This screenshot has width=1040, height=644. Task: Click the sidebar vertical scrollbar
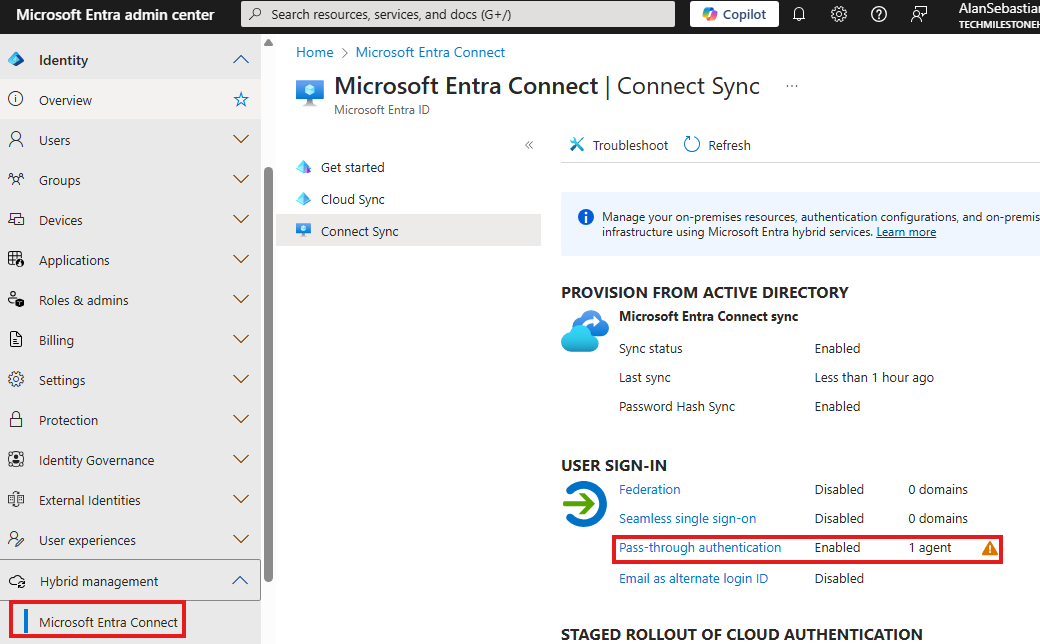(268, 373)
